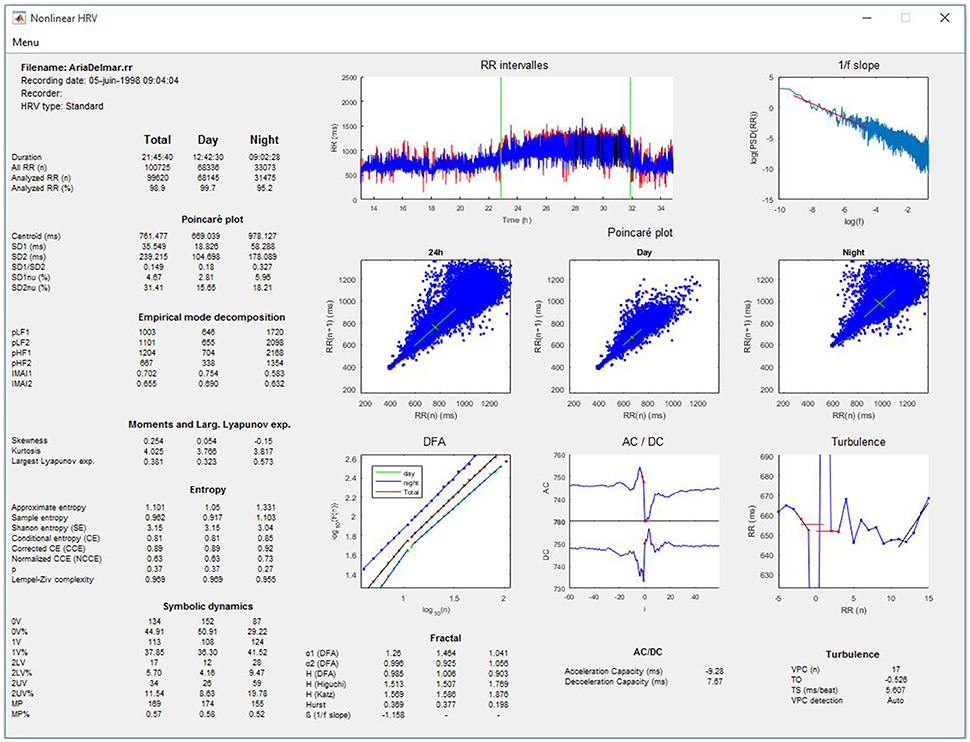Screen dimensions: 970x742
Task: Click the 'Recorder:' label
Action: pos(41,93)
